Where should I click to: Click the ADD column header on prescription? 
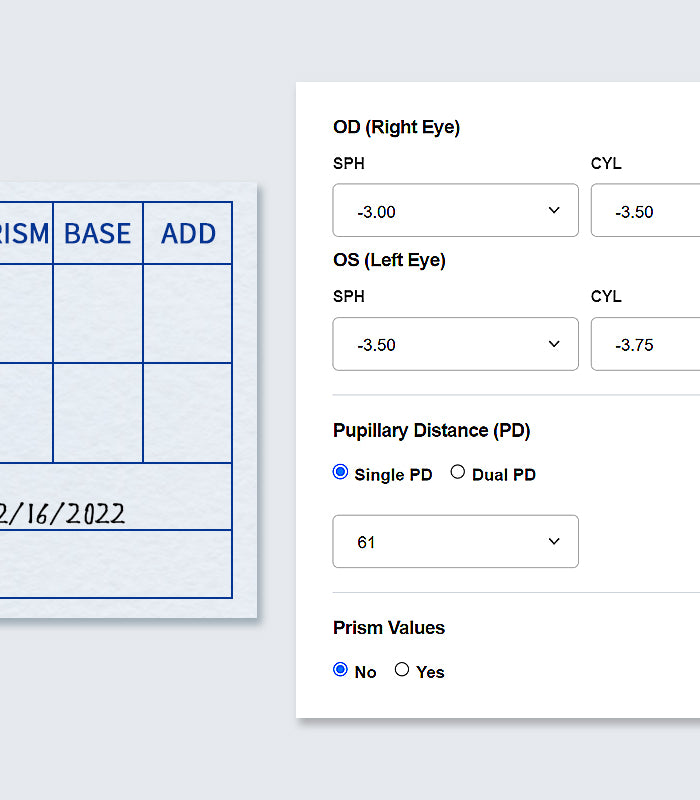(188, 233)
